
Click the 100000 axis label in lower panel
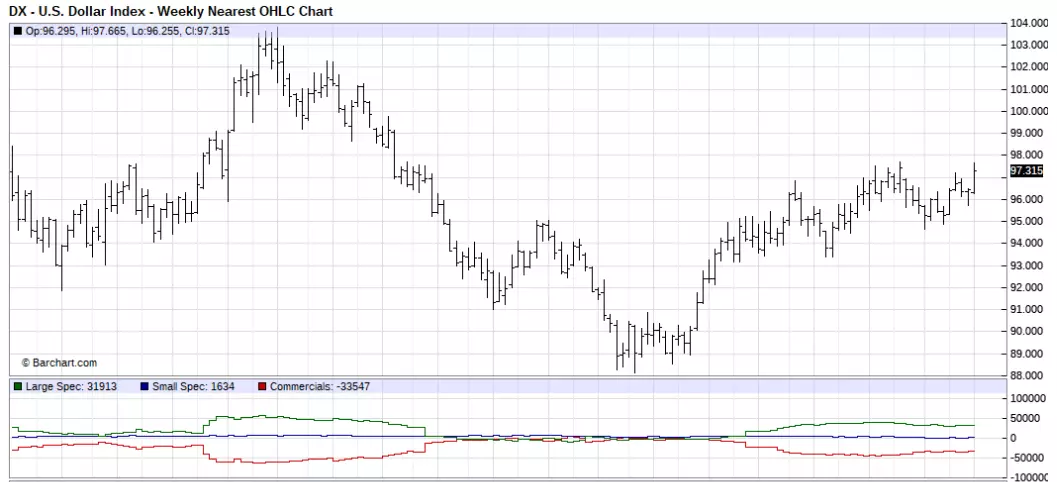coord(1029,398)
